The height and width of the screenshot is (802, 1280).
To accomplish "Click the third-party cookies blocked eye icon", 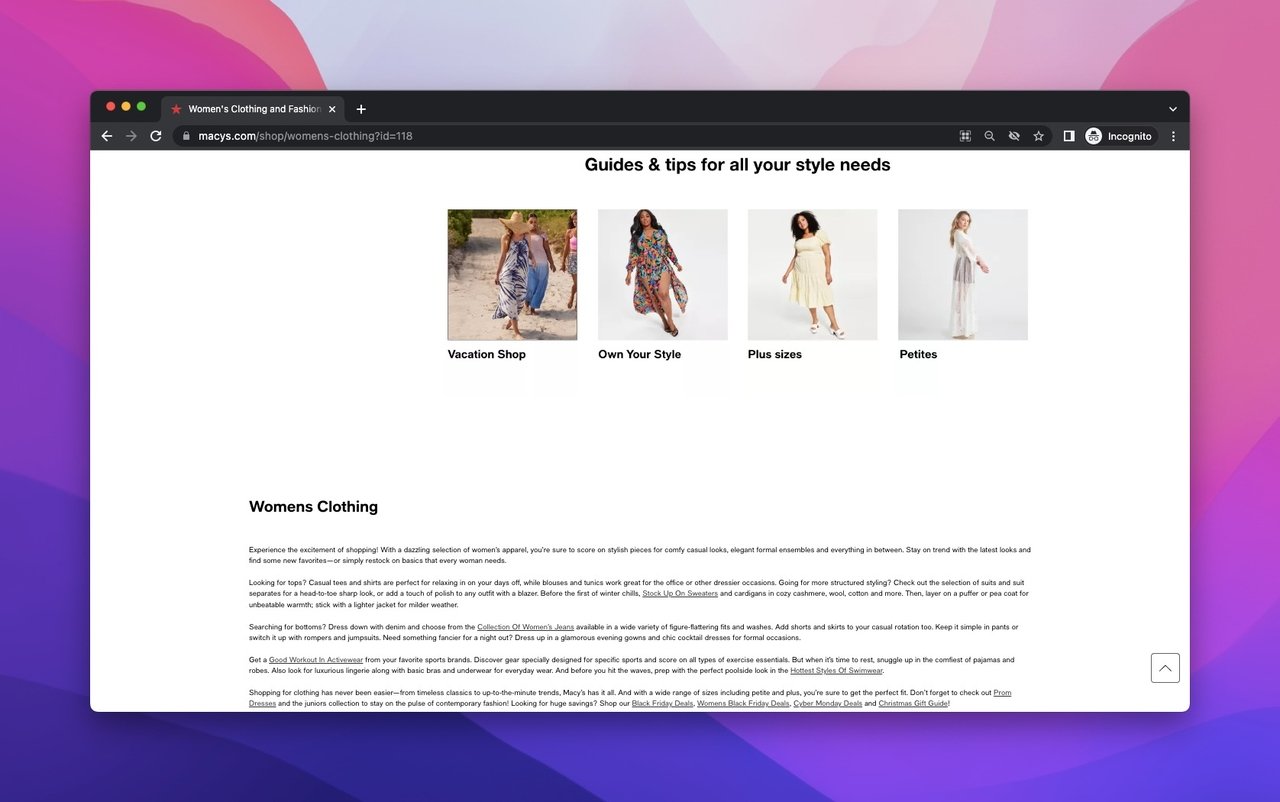I will point(1014,136).
